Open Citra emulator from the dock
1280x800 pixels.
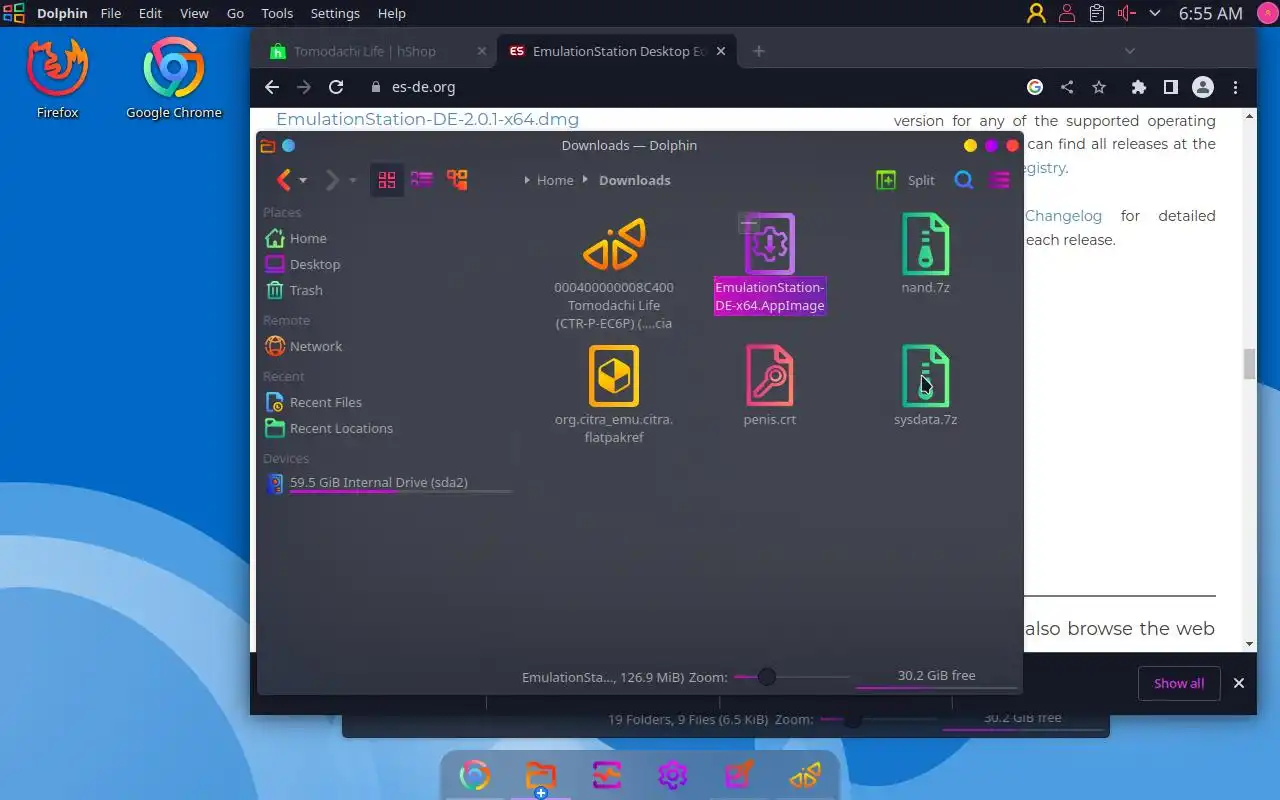click(804, 776)
